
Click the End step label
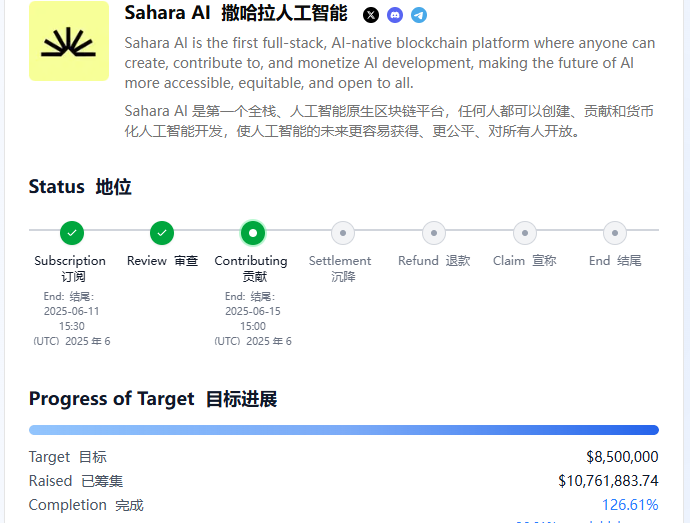tap(615, 261)
